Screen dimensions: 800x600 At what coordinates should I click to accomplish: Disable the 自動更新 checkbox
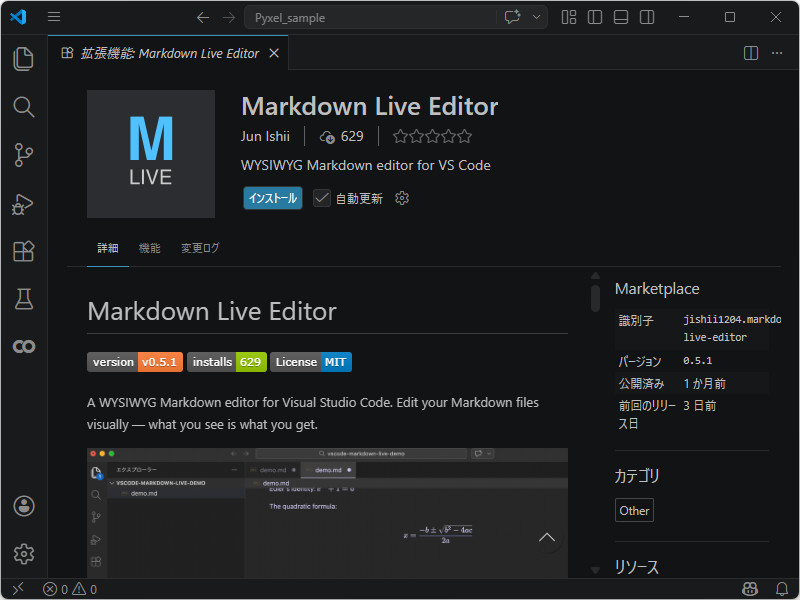[x=321, y=198]
